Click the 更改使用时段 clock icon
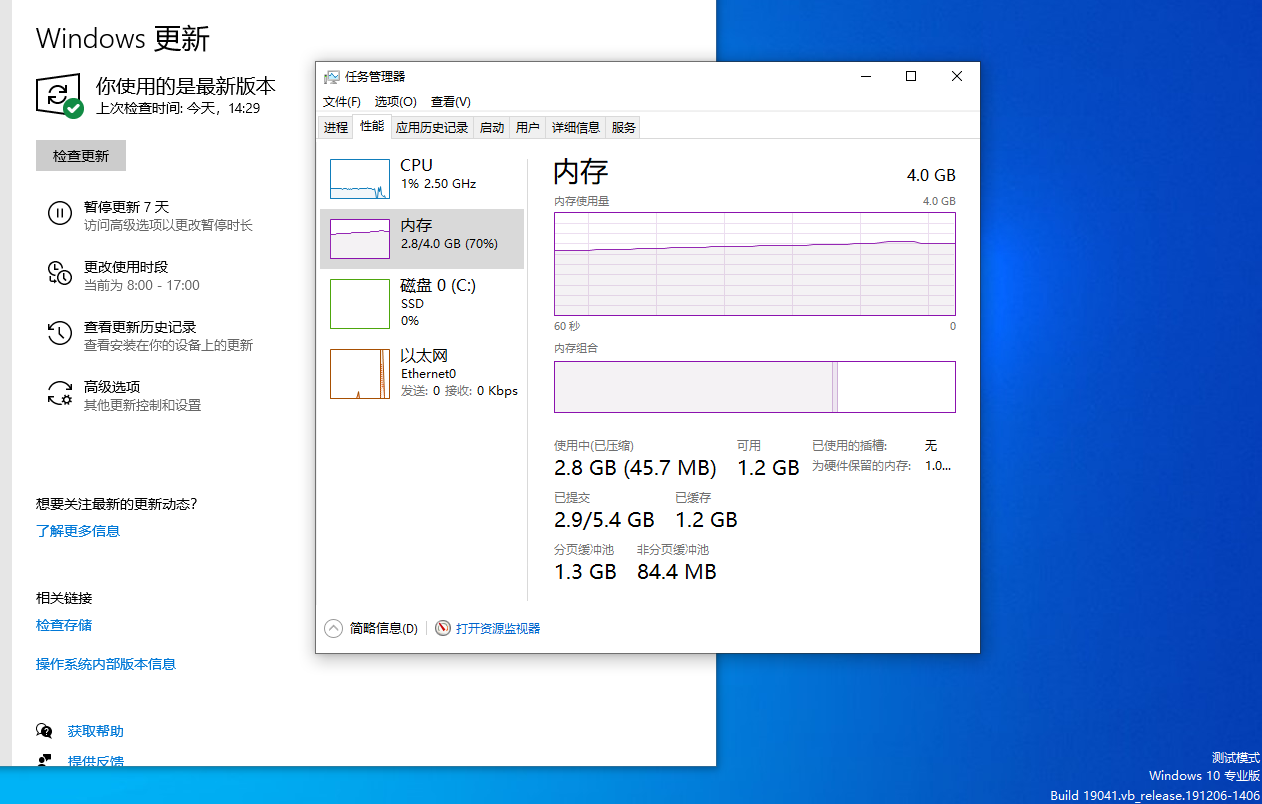 [x=60, y=273]
